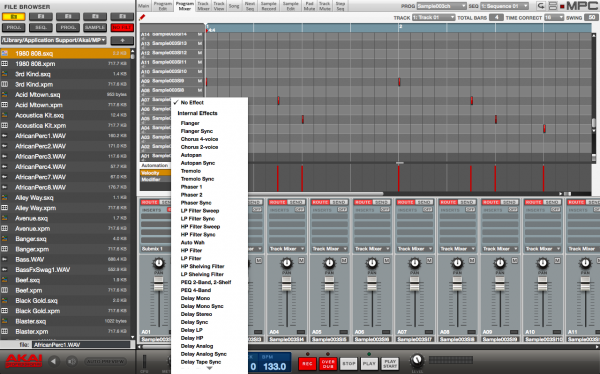
Task: Choose Delay Stereo from effects menu
Action: [196, 314]
